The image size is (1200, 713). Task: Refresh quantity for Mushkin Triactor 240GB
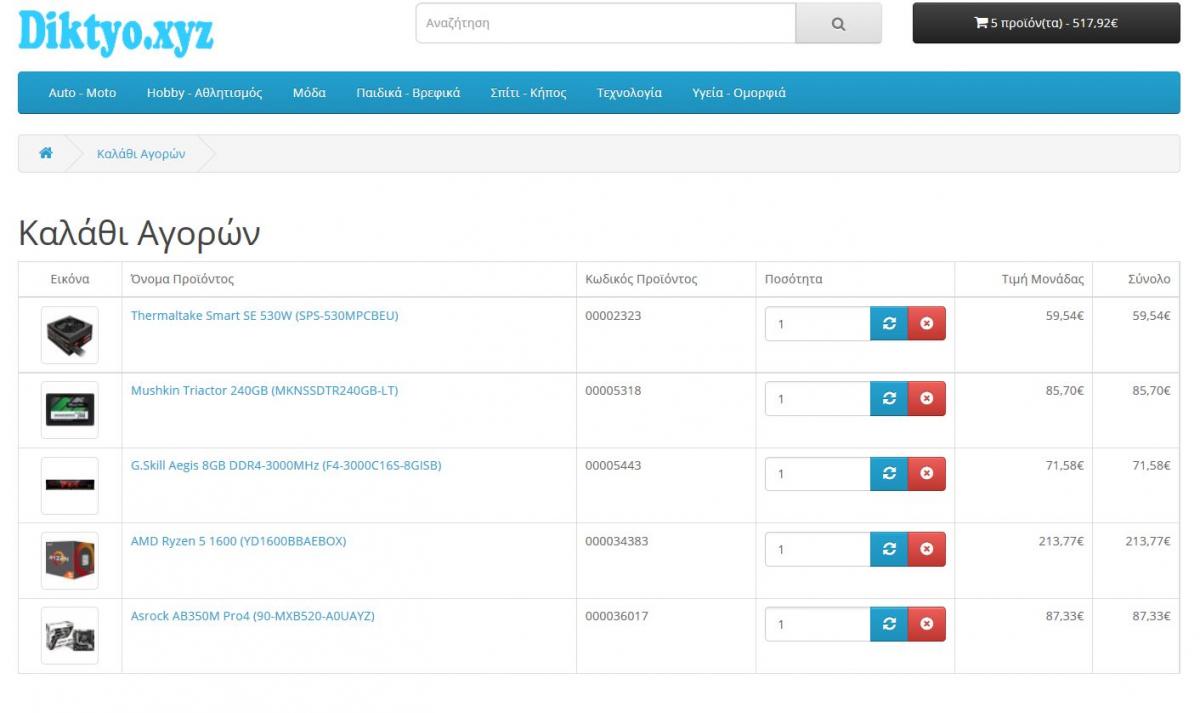click(889, 398)
